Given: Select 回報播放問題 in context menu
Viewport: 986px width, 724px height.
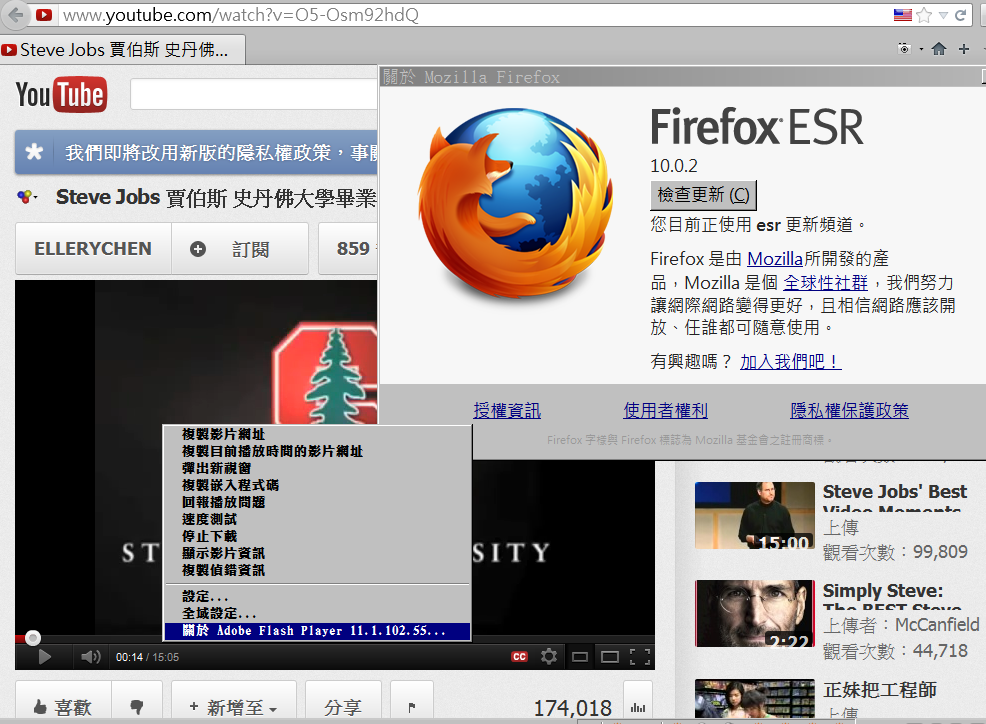Looking at the screenshot, I should click(317, 502).
